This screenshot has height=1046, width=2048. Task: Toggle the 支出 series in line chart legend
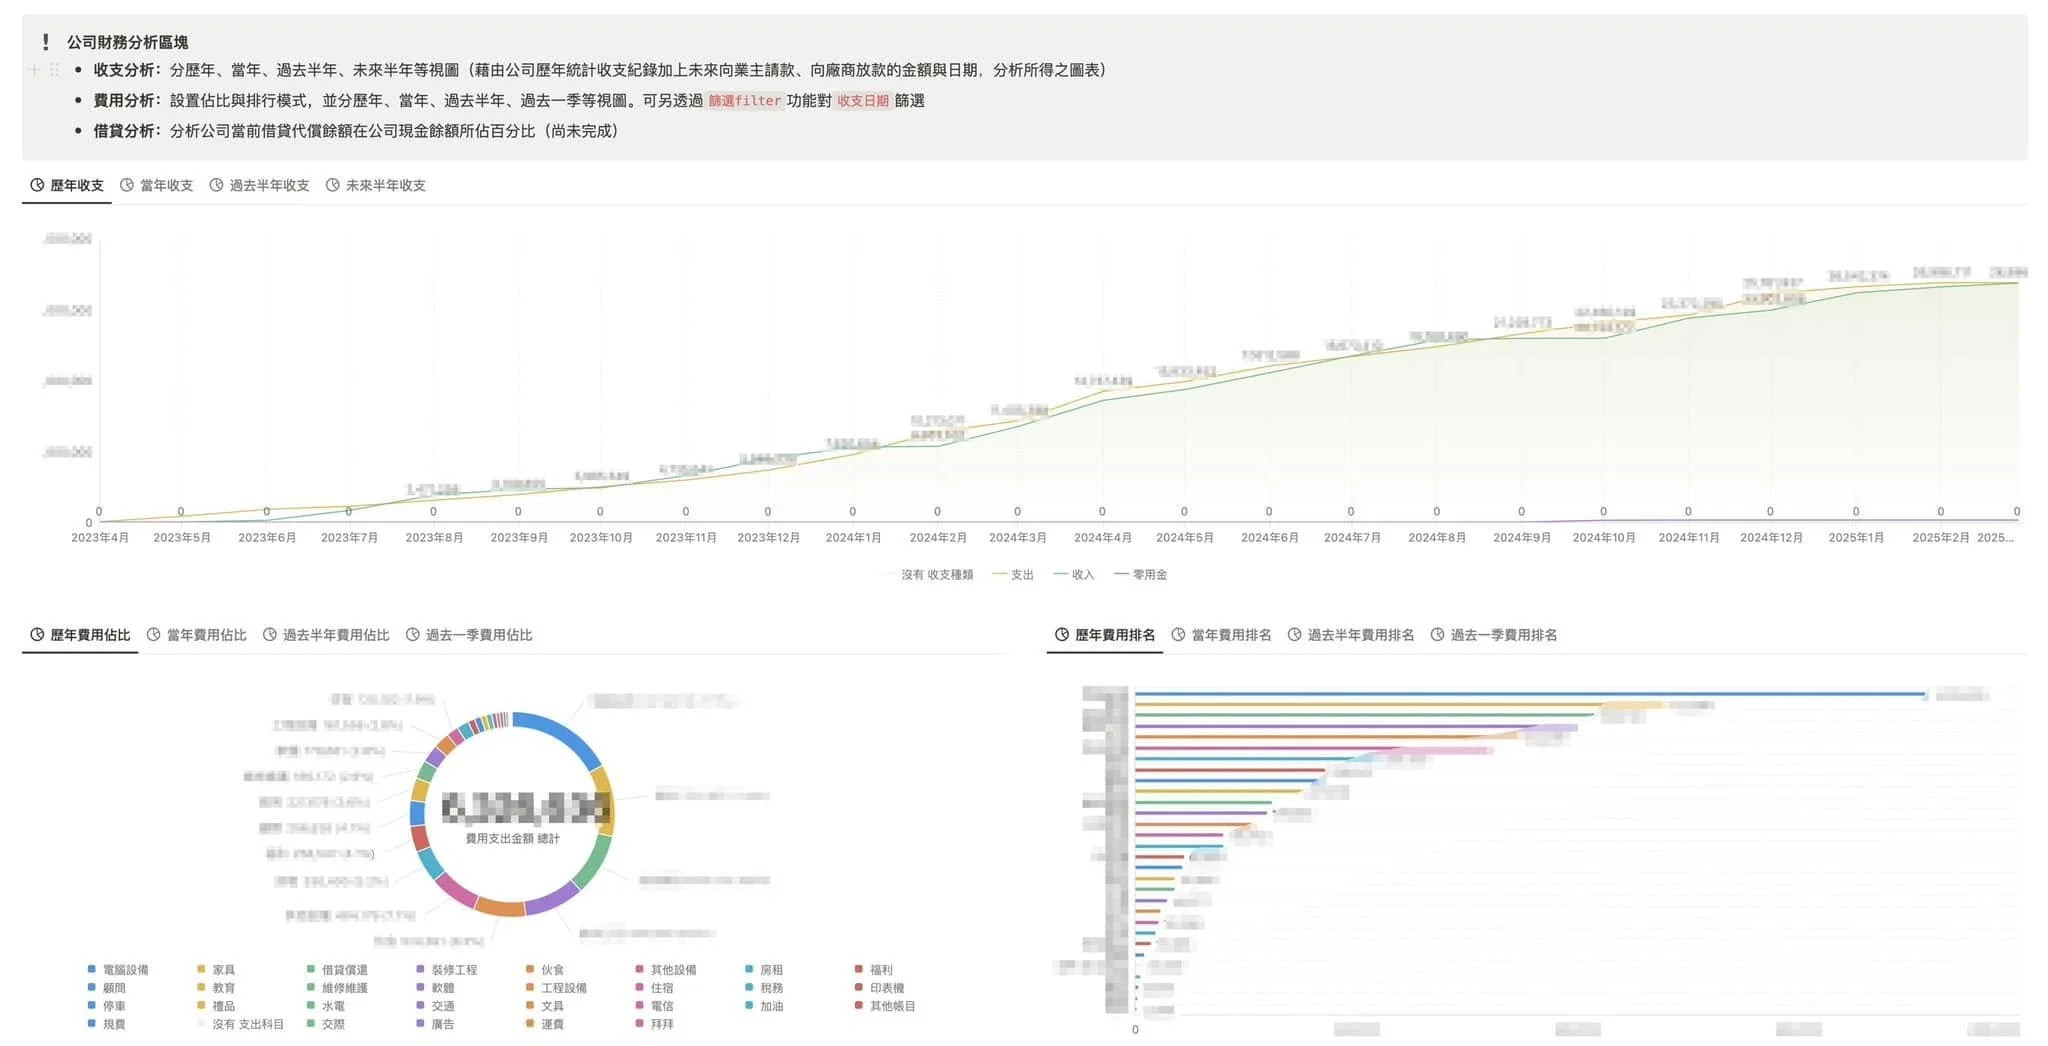pos(1013,575)
